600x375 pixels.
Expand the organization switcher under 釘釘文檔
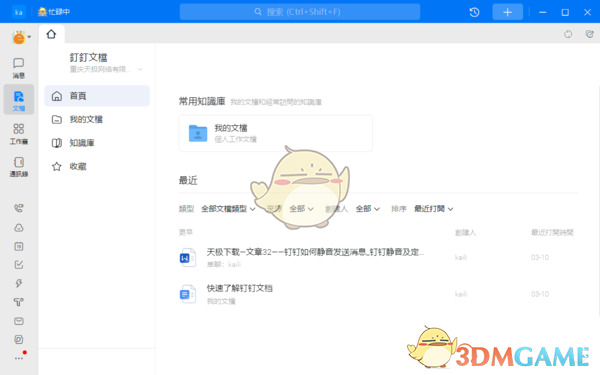point(140,69)
